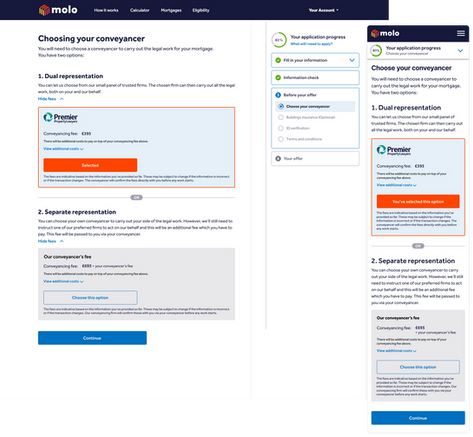
Task: Open What will I need to apply link
Action: [x=311, y=44]
